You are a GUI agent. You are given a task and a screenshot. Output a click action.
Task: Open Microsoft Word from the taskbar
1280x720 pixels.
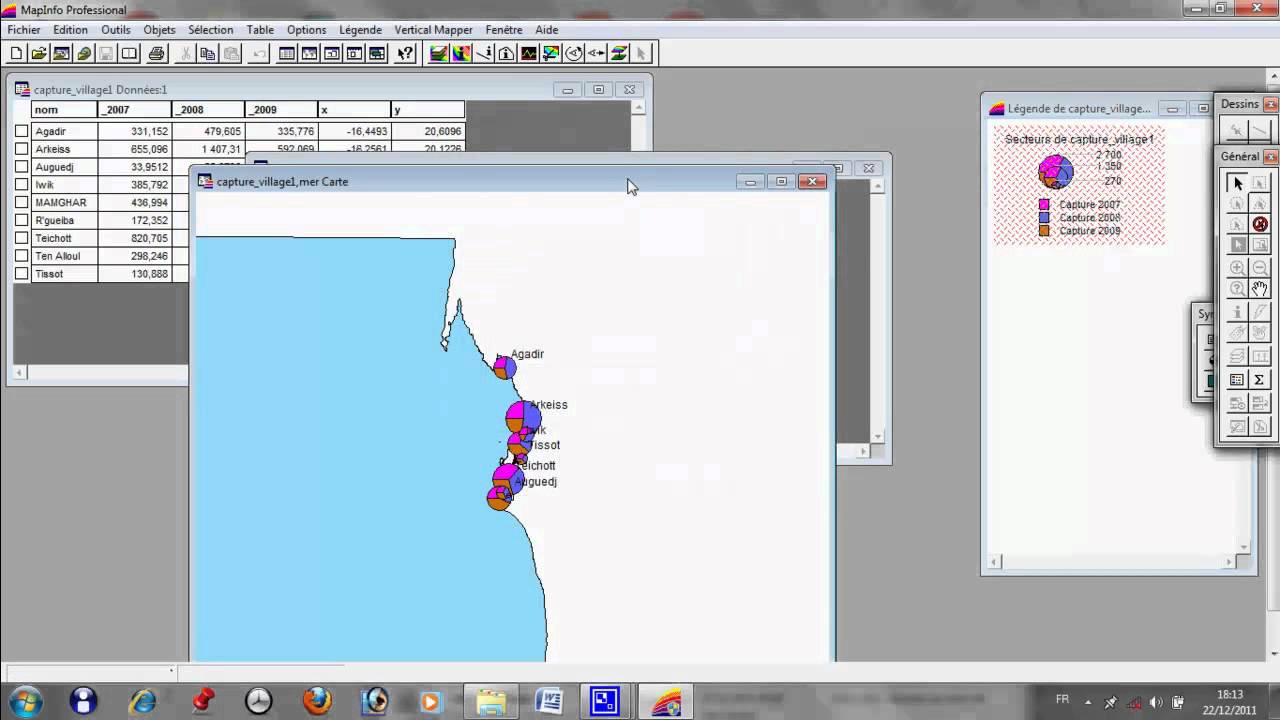click(549, 700)
